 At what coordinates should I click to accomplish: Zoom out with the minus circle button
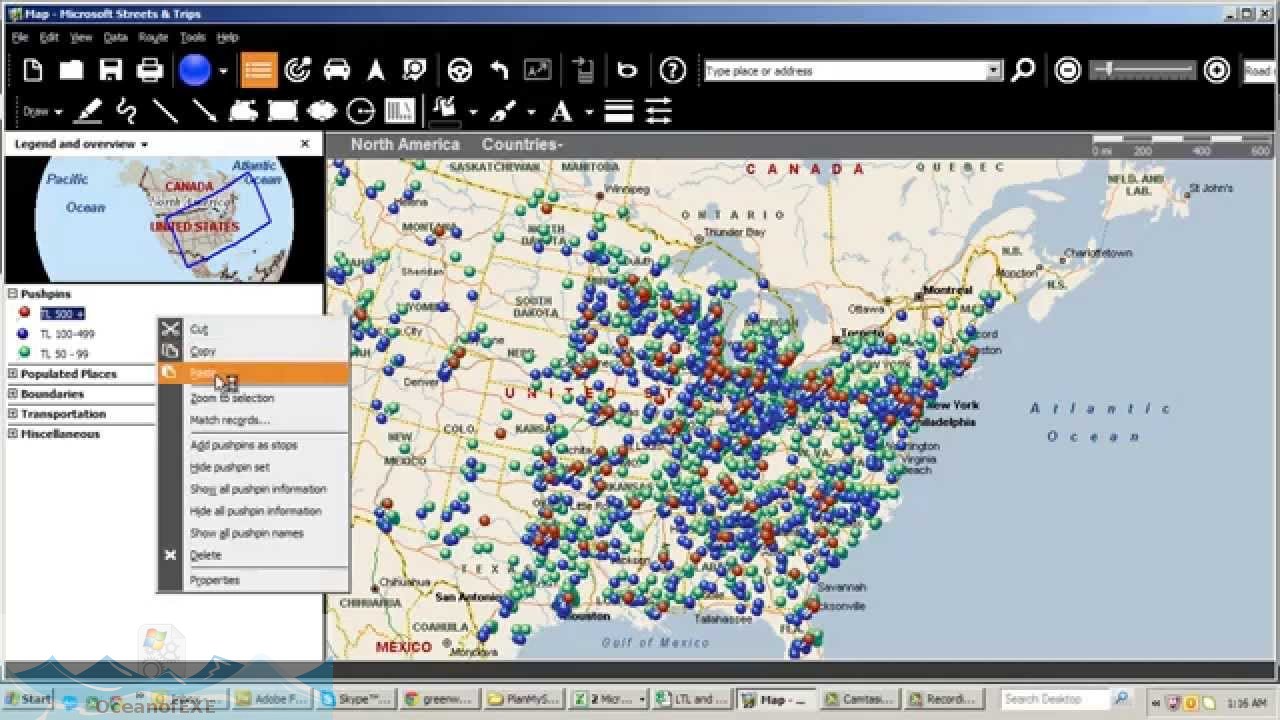[x=1068, y=70]
